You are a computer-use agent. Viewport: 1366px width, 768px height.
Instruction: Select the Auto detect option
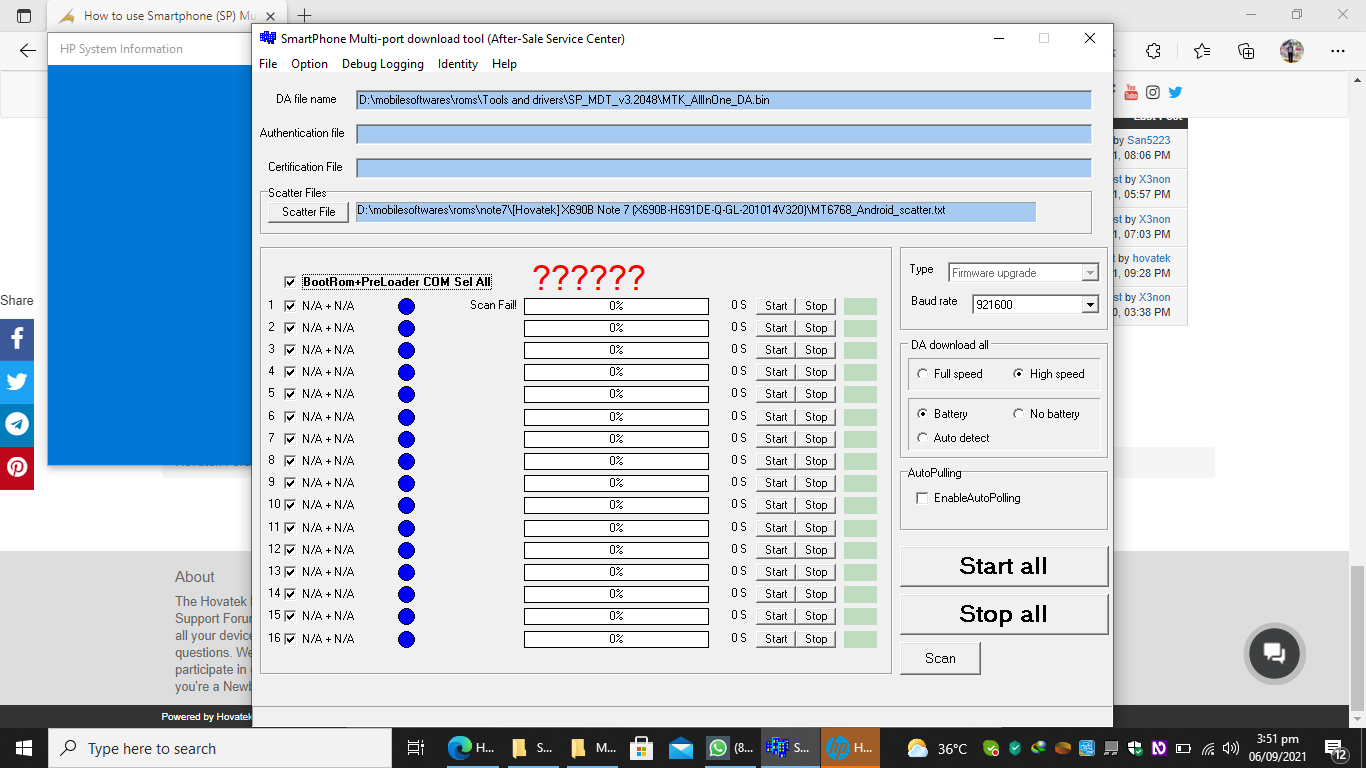click(922, 438)
